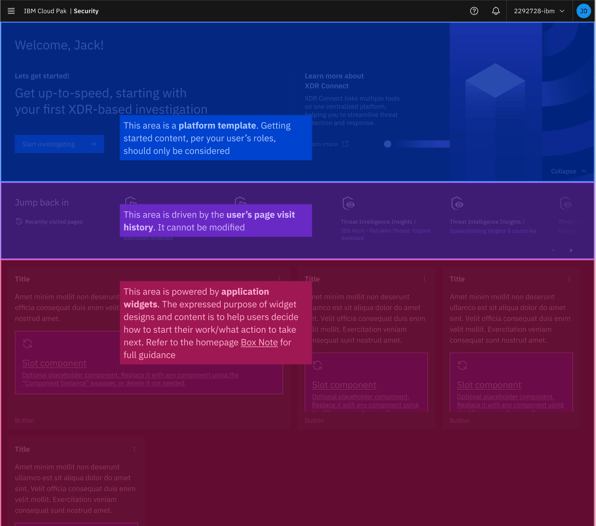This screenshot has height=526, width=596.
Task: Click the chevron up icon next to Collapse
Action: [x=583, y=171]
